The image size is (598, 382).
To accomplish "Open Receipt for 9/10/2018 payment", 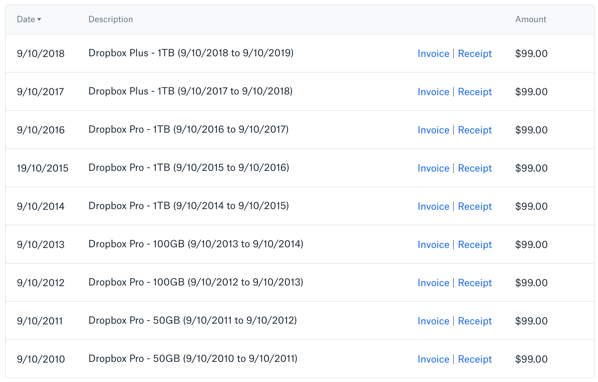I will [x=475, y=54].
